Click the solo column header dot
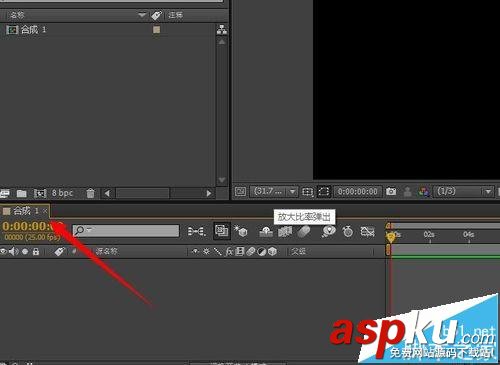The width and height of the screenshot is (500, 365). [25, 252]
